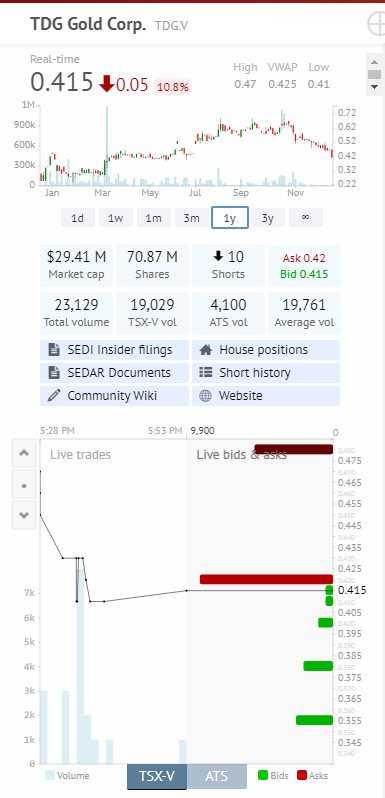Click the scrollbar down arrow

coord(375,87)
